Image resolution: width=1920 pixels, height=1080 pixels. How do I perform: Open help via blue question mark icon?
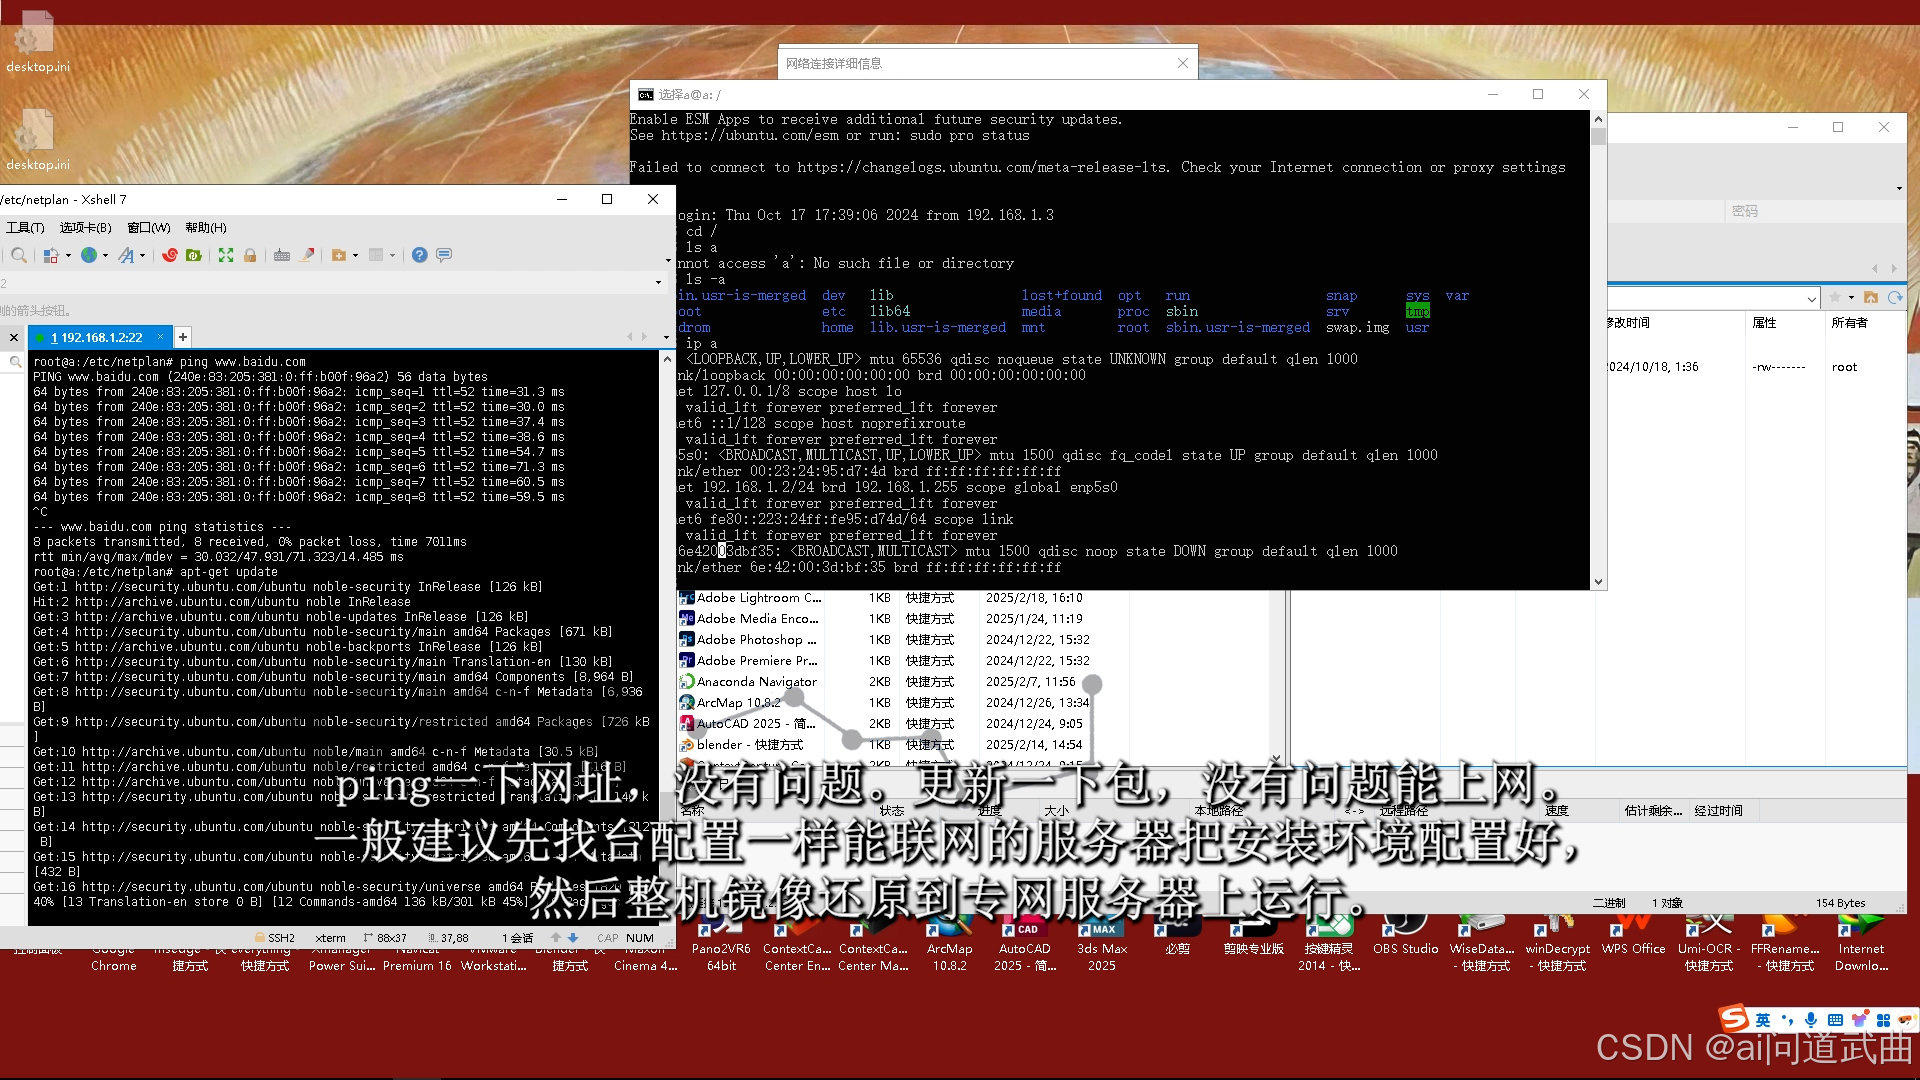tap(419, 255)
